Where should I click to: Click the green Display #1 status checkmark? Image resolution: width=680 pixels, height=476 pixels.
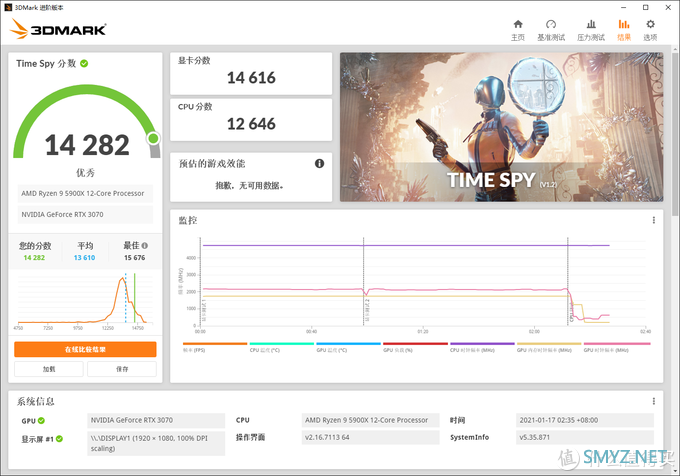tap(59, 439)
